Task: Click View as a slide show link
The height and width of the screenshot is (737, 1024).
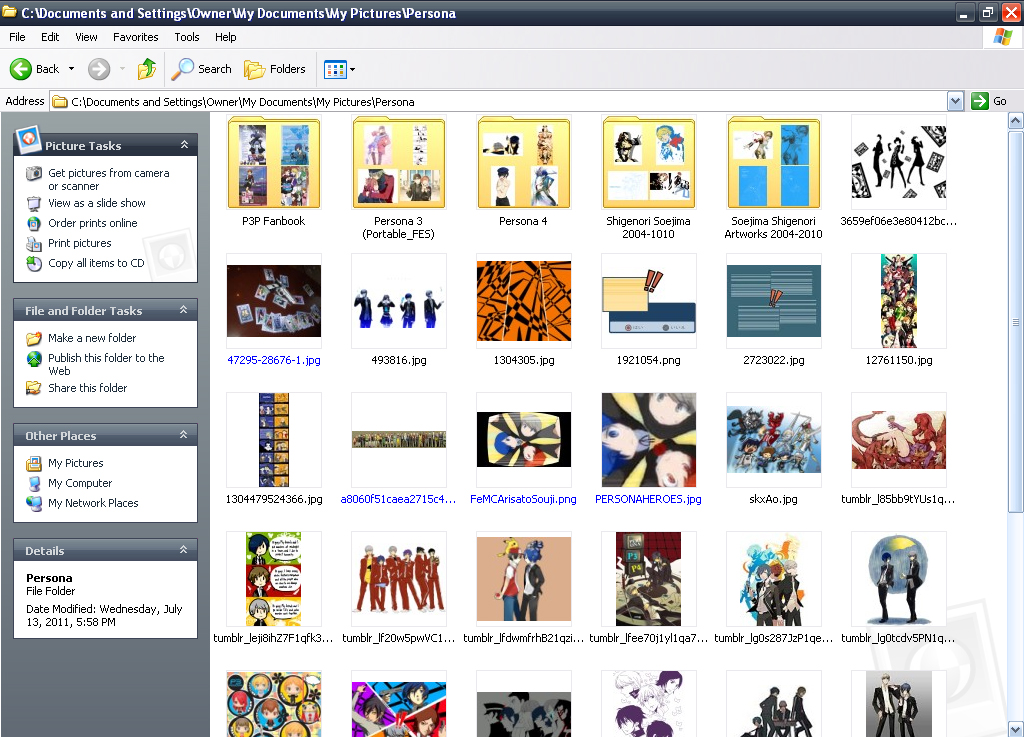Action: point(97,203)
